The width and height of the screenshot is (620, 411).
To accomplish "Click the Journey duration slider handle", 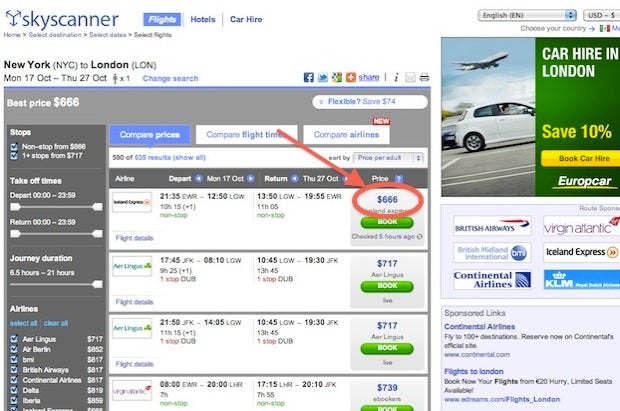I will point(97,284).
